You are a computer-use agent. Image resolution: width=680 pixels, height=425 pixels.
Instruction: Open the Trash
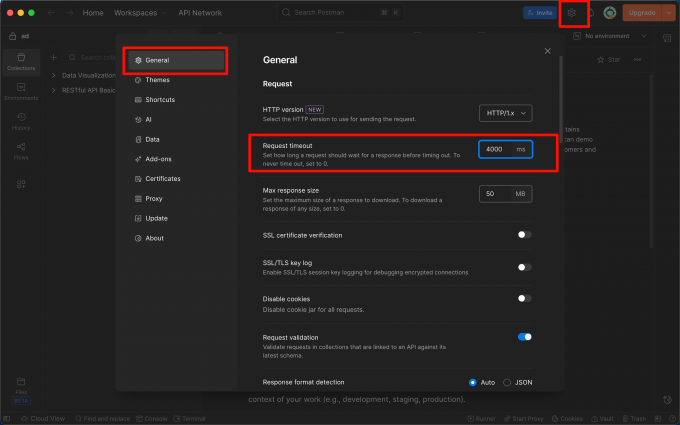click(x=634, y=418)
